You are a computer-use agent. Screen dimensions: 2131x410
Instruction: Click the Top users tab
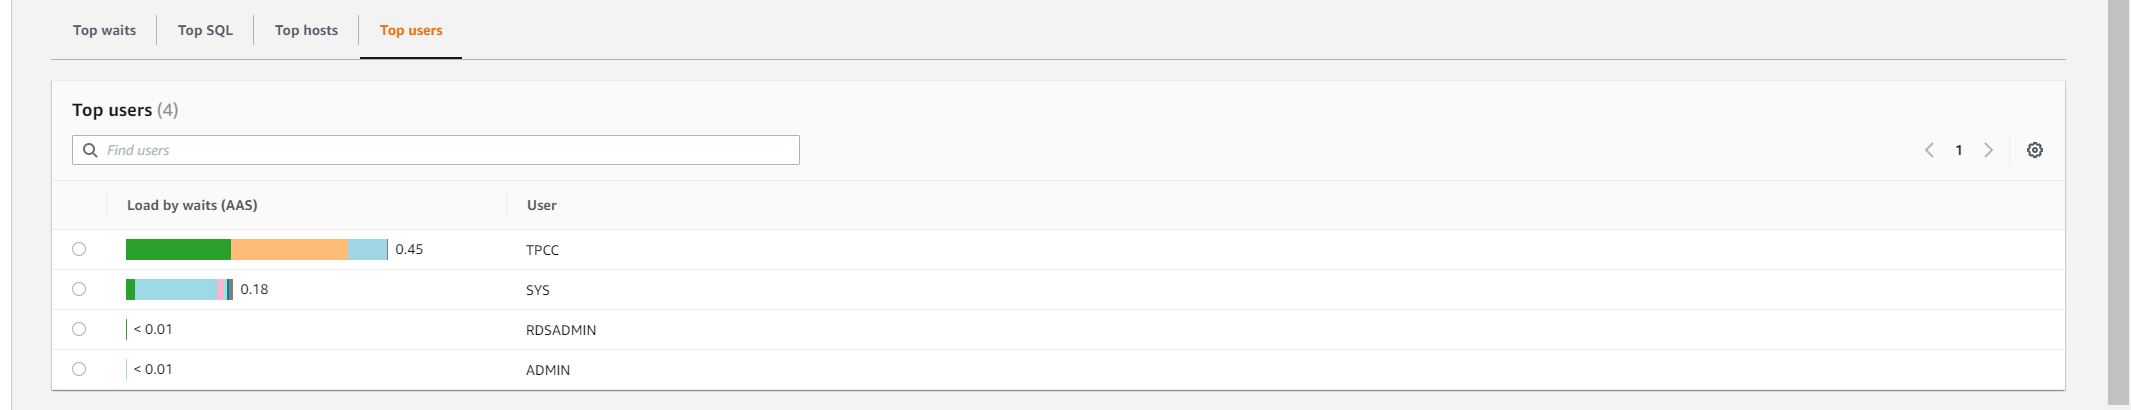(x=411, y=30)
